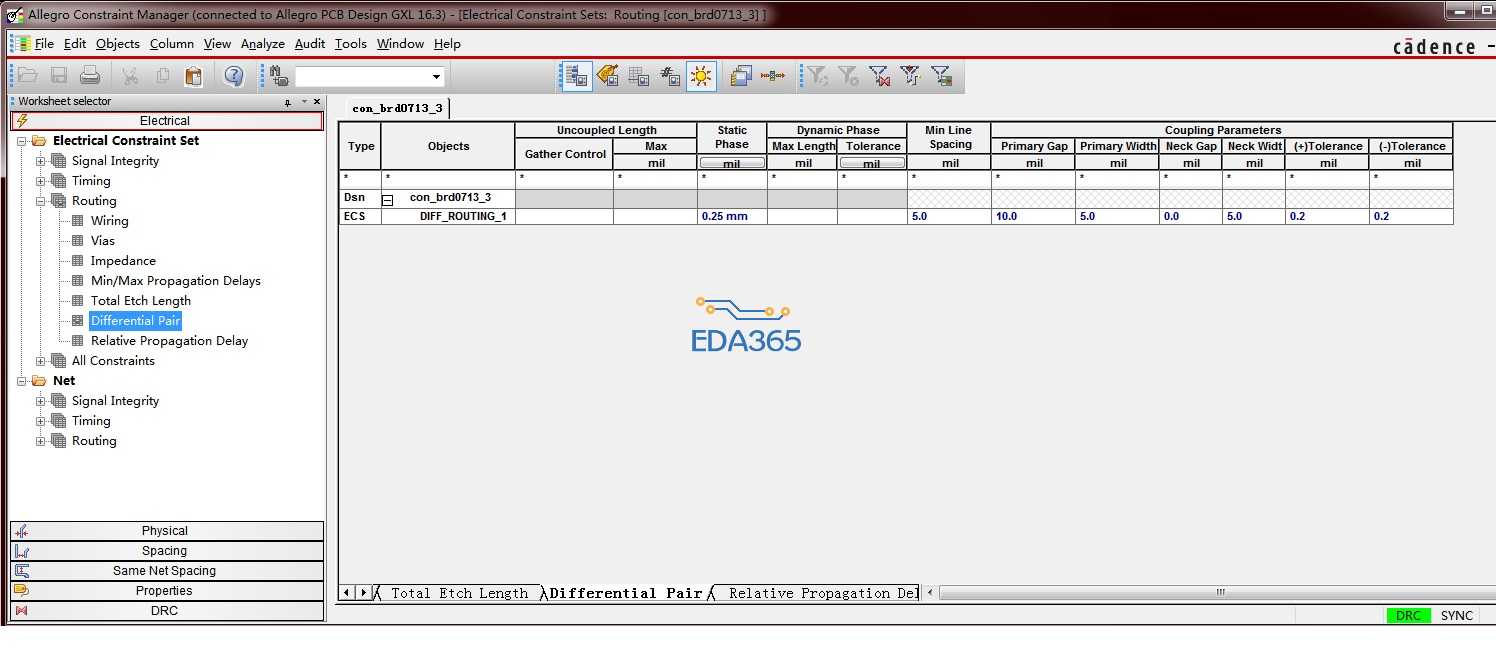Click the clear filter icon with red X
Viewport: 1496px width, 648px height.
[879, 76]
